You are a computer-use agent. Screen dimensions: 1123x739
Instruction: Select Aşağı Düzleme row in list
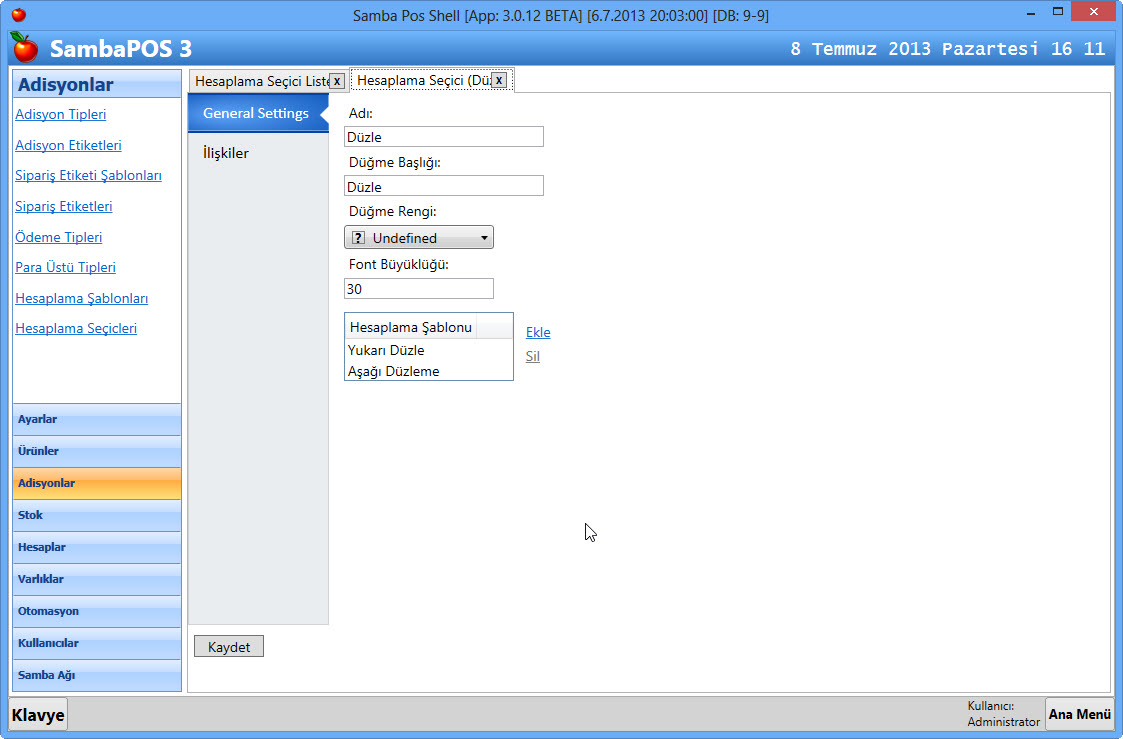click(394, 371)
